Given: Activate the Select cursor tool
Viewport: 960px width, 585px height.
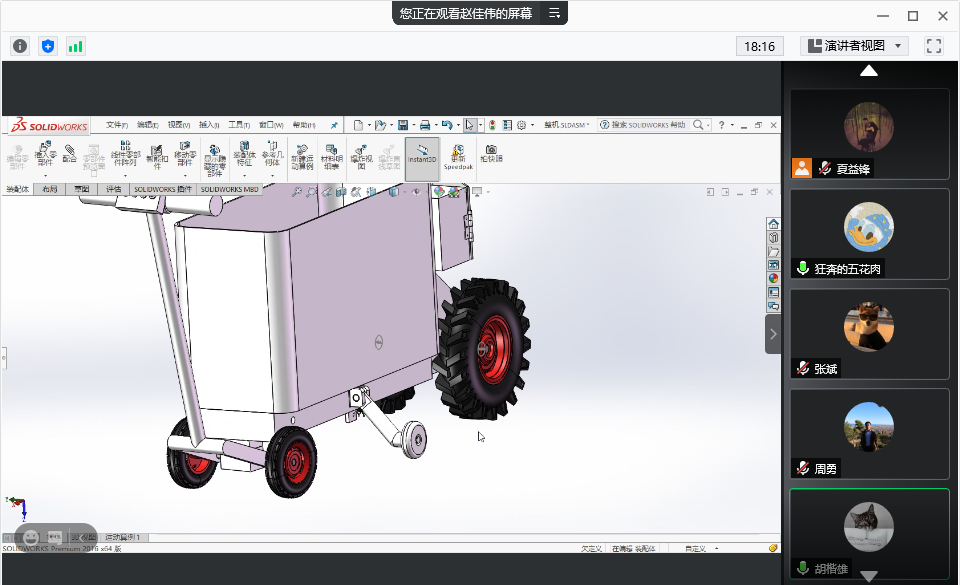Looking at the screenshot, I should [469, 125].
